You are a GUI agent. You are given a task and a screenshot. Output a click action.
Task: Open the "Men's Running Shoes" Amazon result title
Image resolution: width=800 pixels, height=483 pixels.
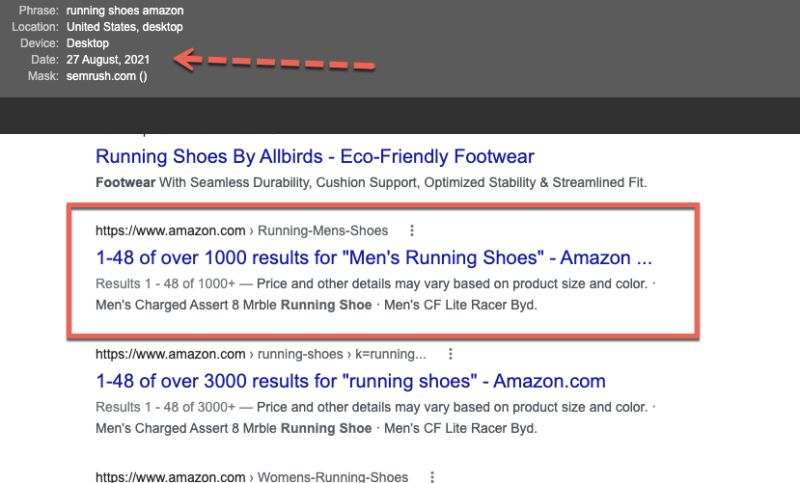374,258
